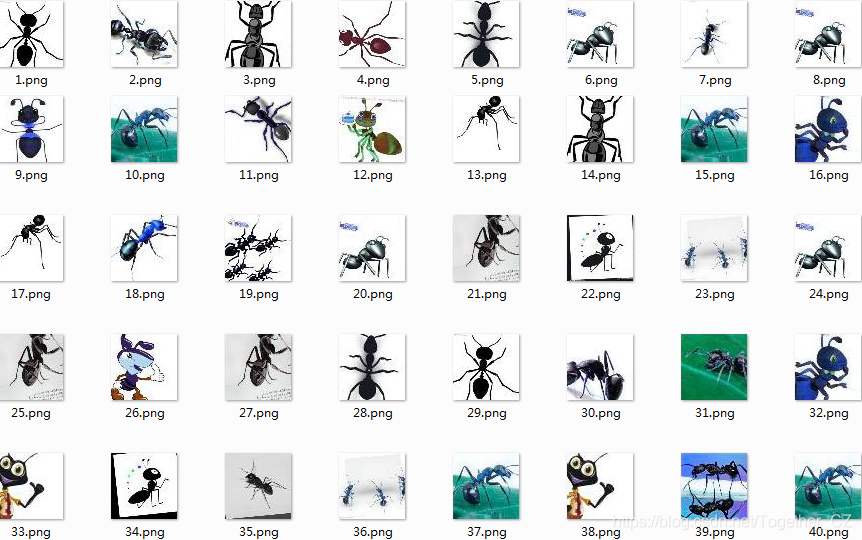Choose the 21.png thumbnail
The image size is (862, 540).
pos(486,248)
